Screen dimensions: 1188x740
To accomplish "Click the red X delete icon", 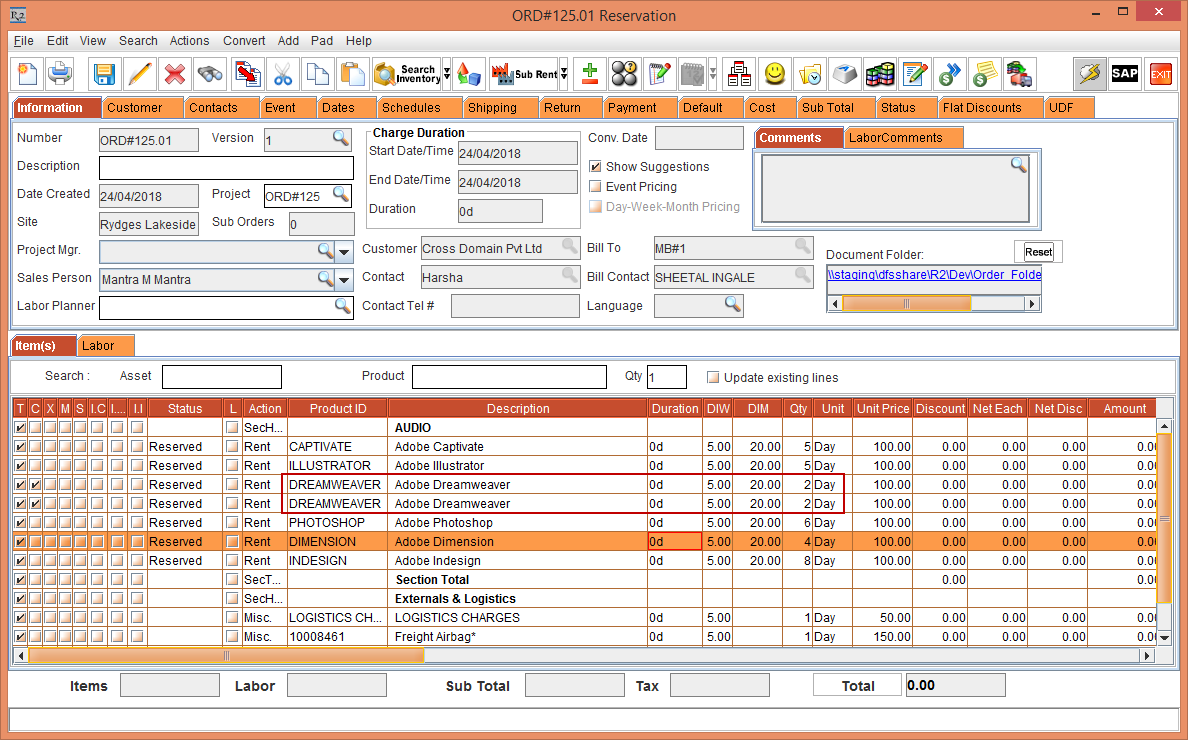I will tap(175, 74).
